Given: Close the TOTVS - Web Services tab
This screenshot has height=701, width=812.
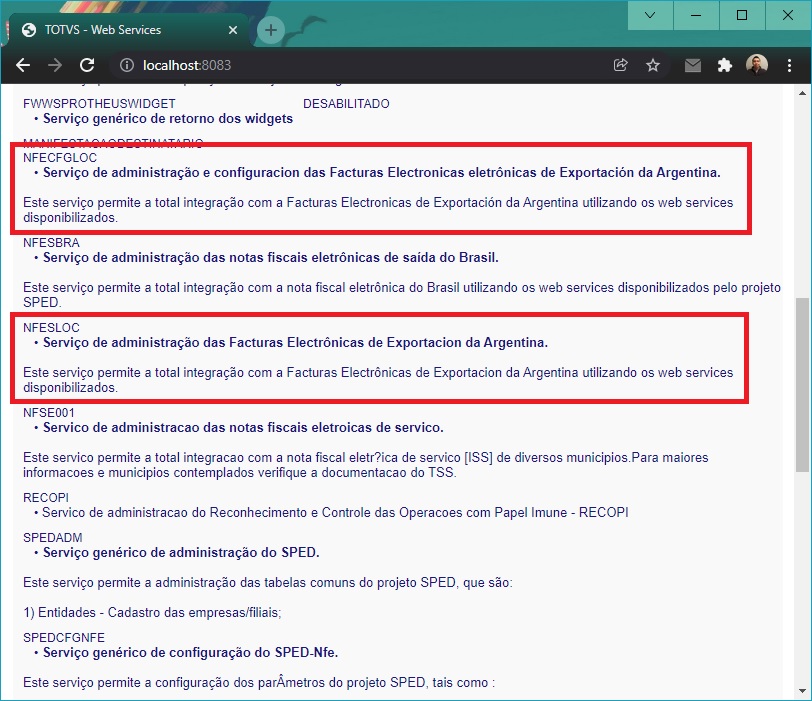Looking at the screenshot, I should (x=233, y=30).
